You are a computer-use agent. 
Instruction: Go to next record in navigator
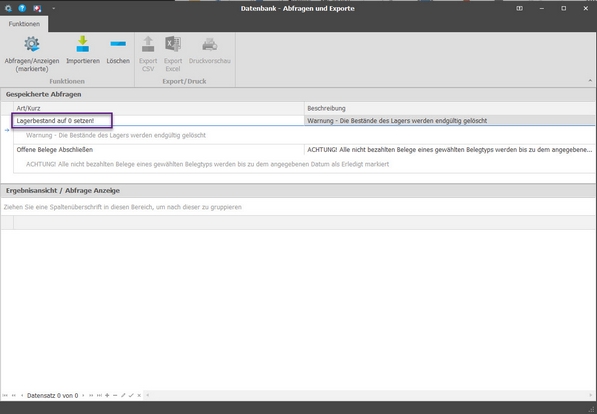(83, 395)
